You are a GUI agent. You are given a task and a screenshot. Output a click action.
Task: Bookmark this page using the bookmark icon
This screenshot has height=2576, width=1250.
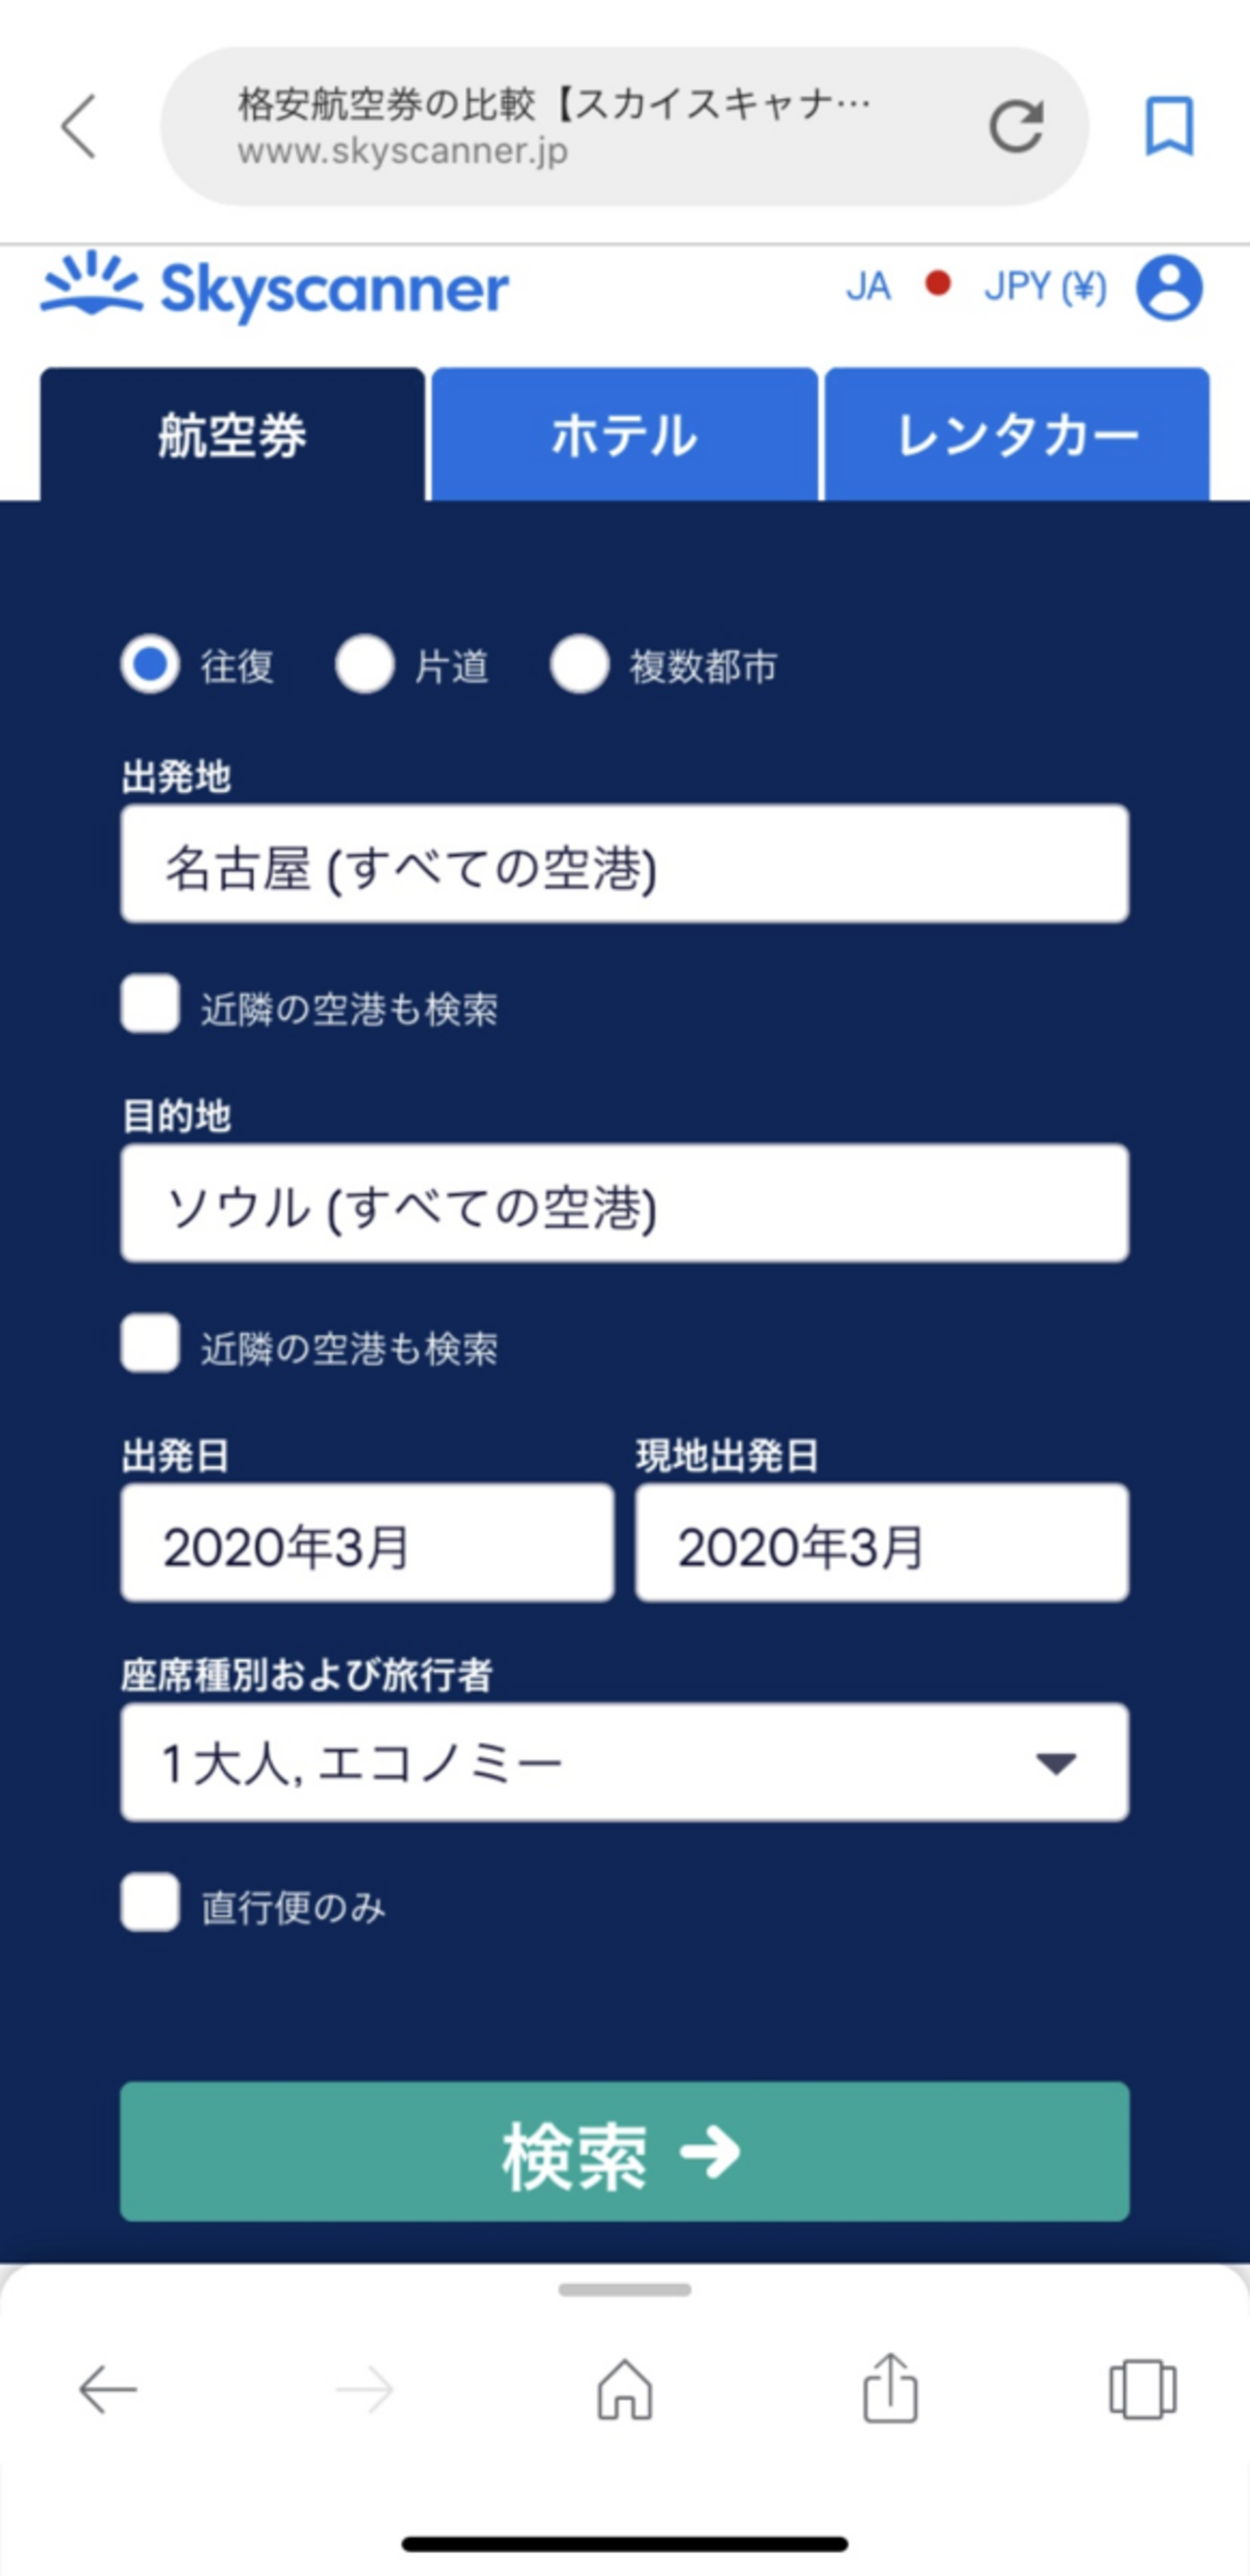point(1168,127)
